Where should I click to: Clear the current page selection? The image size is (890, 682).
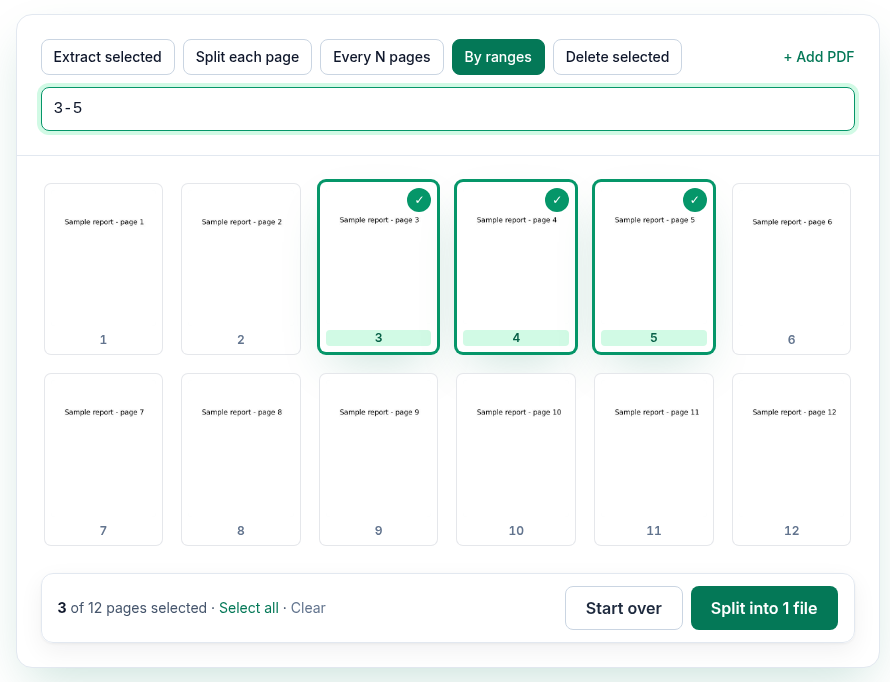308,608
